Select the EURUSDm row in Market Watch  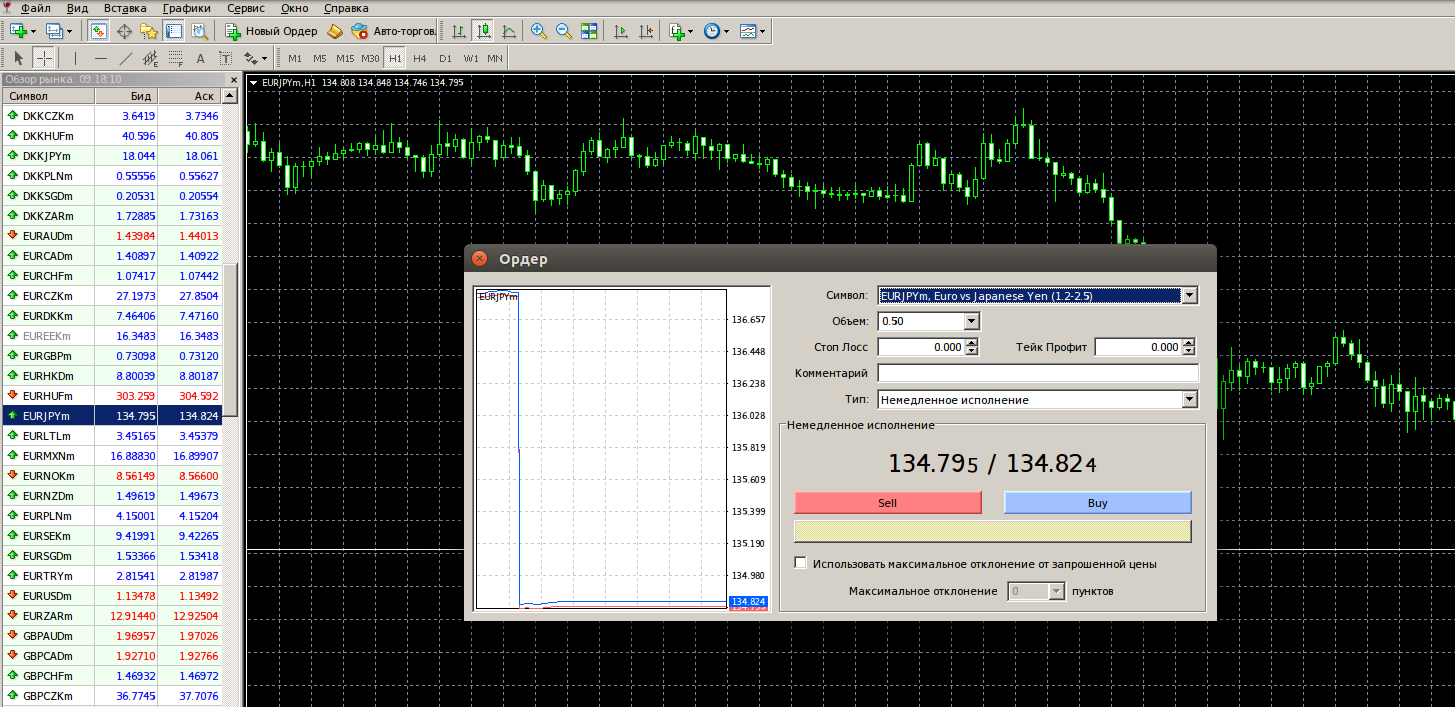(111, 596)
